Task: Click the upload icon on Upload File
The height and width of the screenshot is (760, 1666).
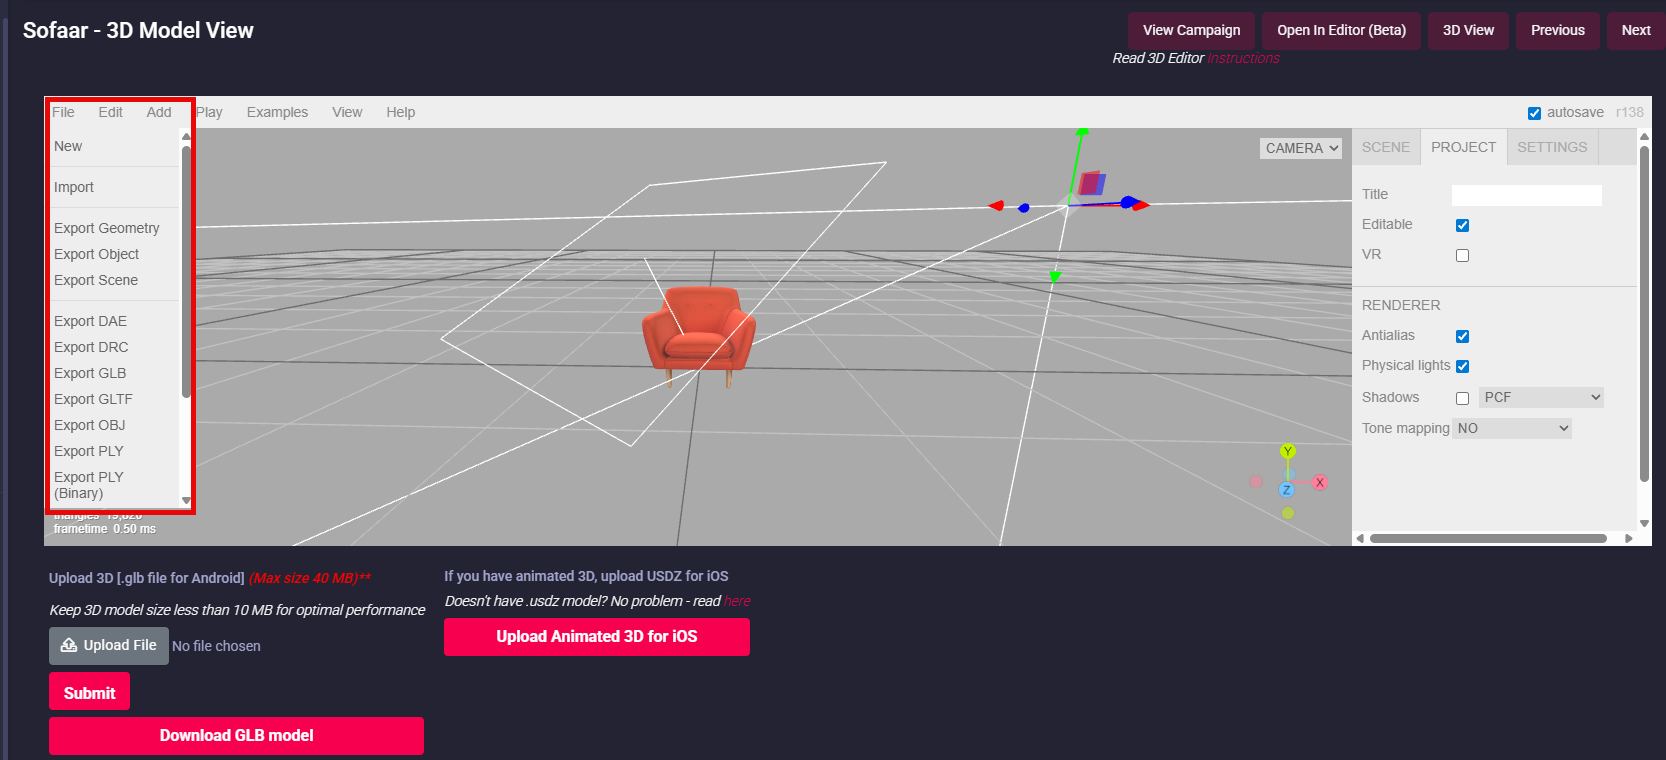Action: (69, 646)
